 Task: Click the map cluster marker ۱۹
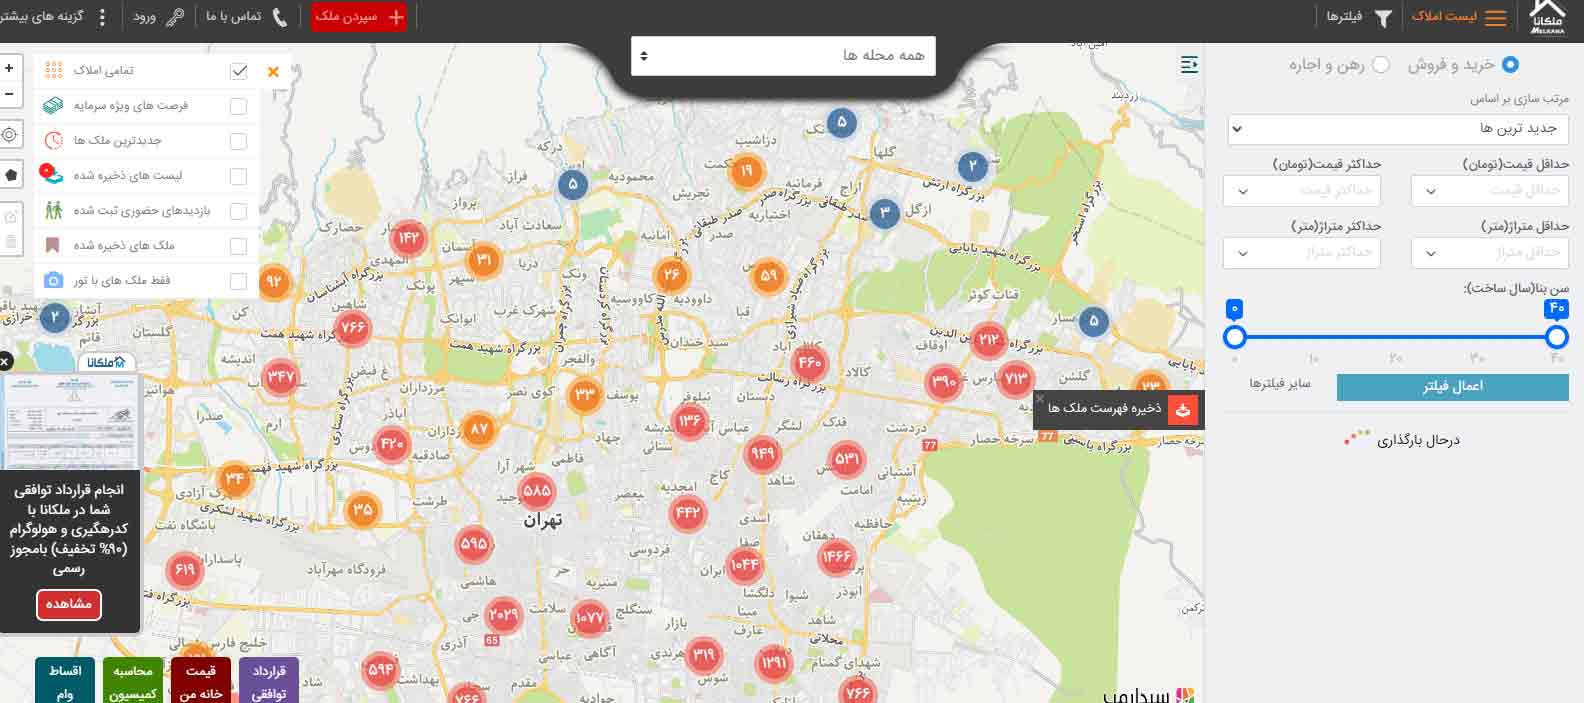click(745, 172)
